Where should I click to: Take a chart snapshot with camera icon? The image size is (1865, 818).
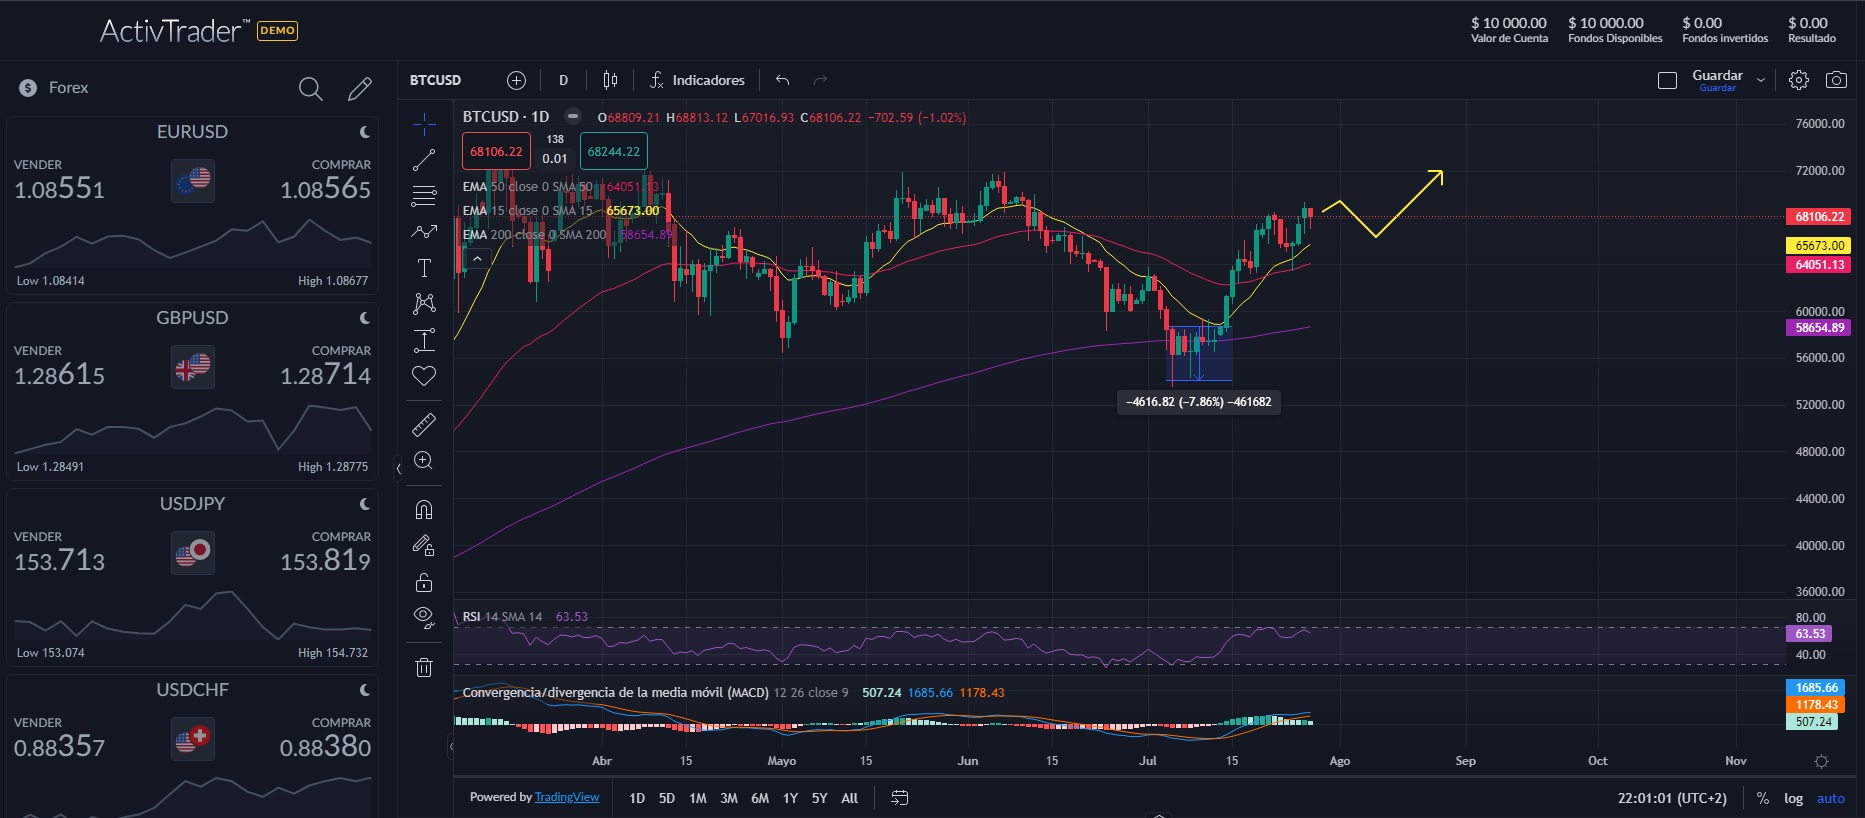click(x=1836, y=80)
